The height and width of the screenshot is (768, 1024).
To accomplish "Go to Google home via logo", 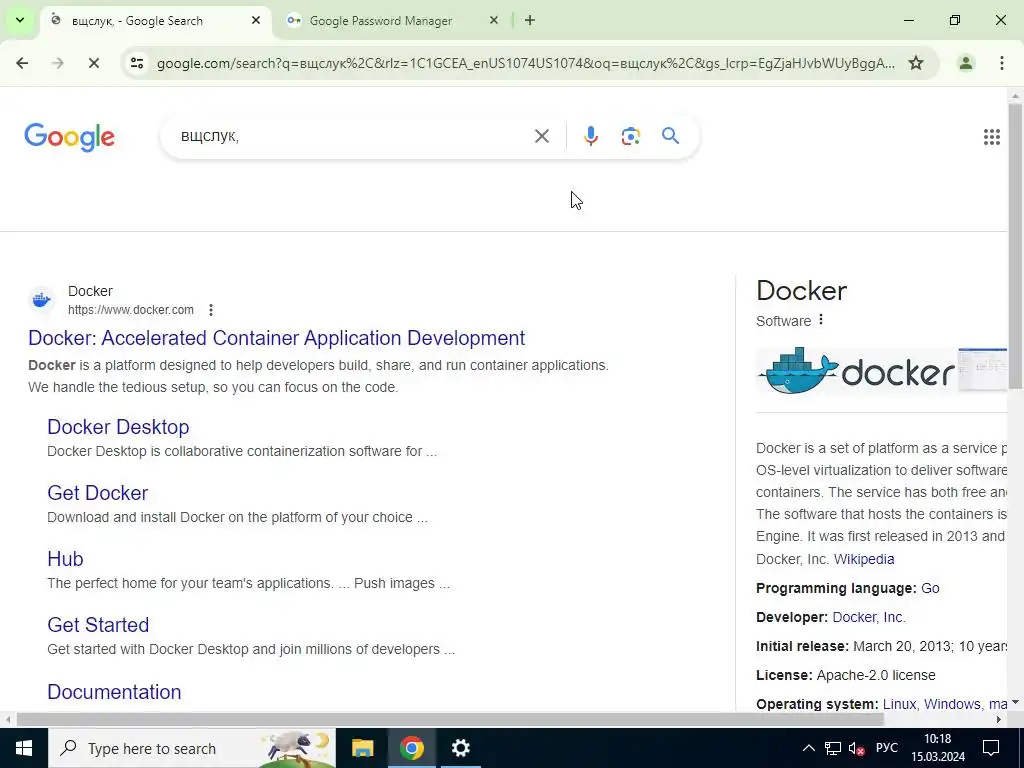I will [69, 136].
